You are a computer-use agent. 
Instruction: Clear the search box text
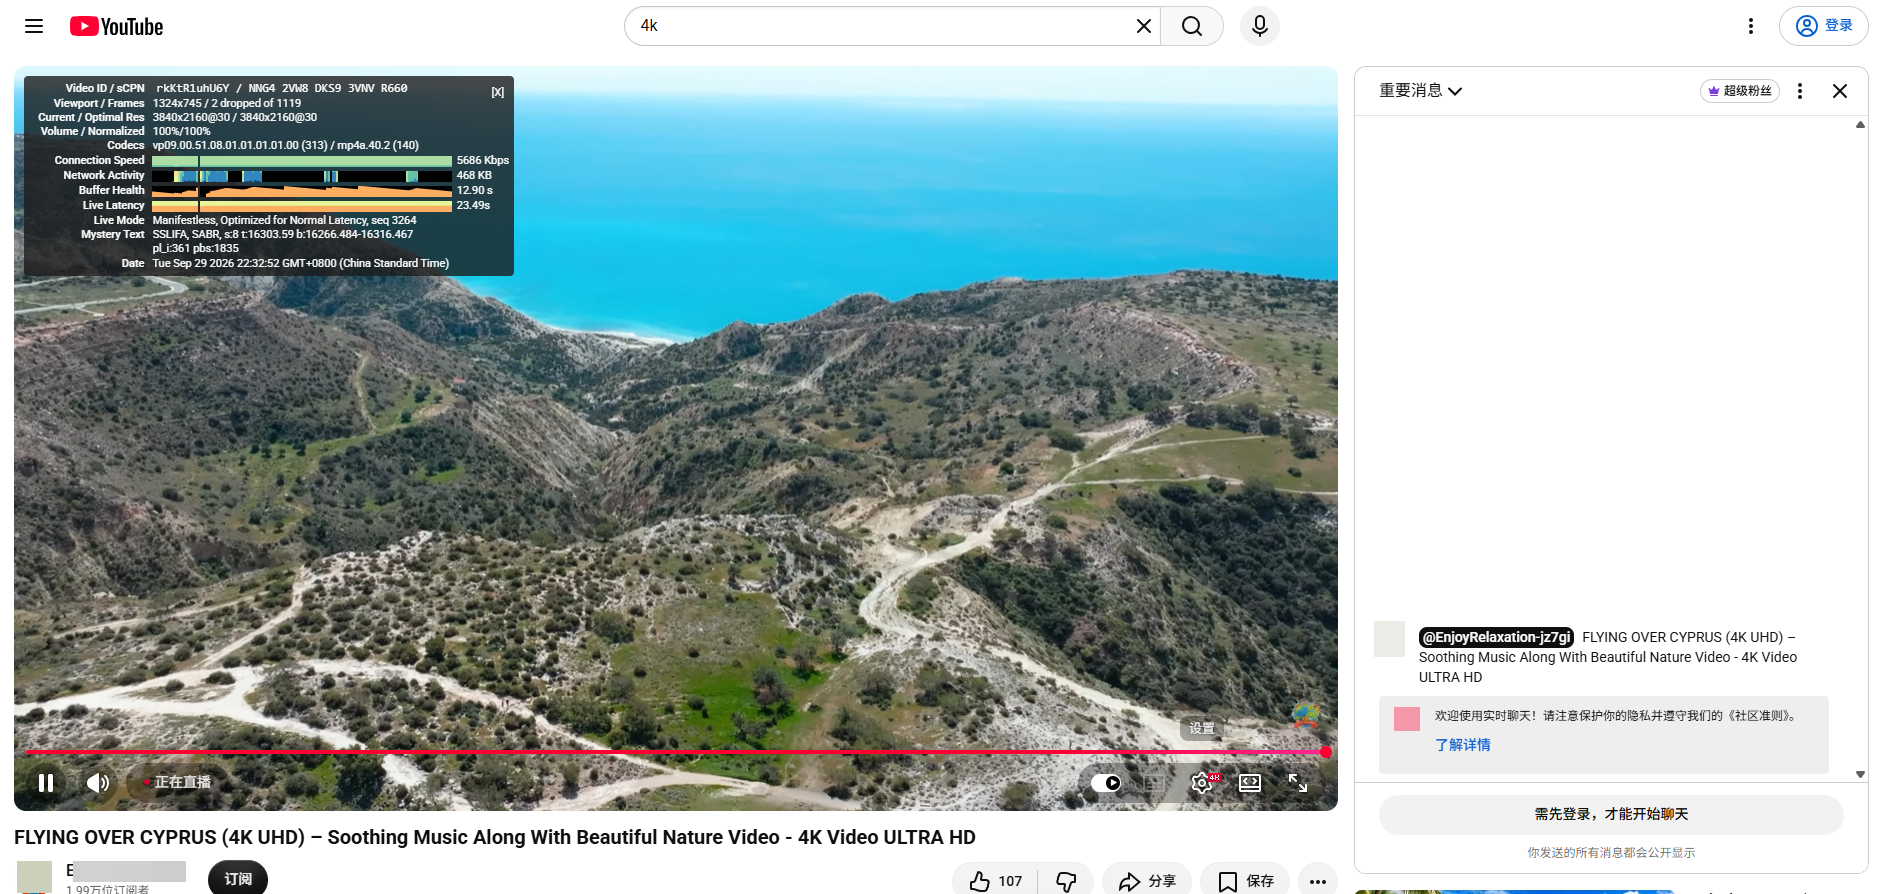1144,26
